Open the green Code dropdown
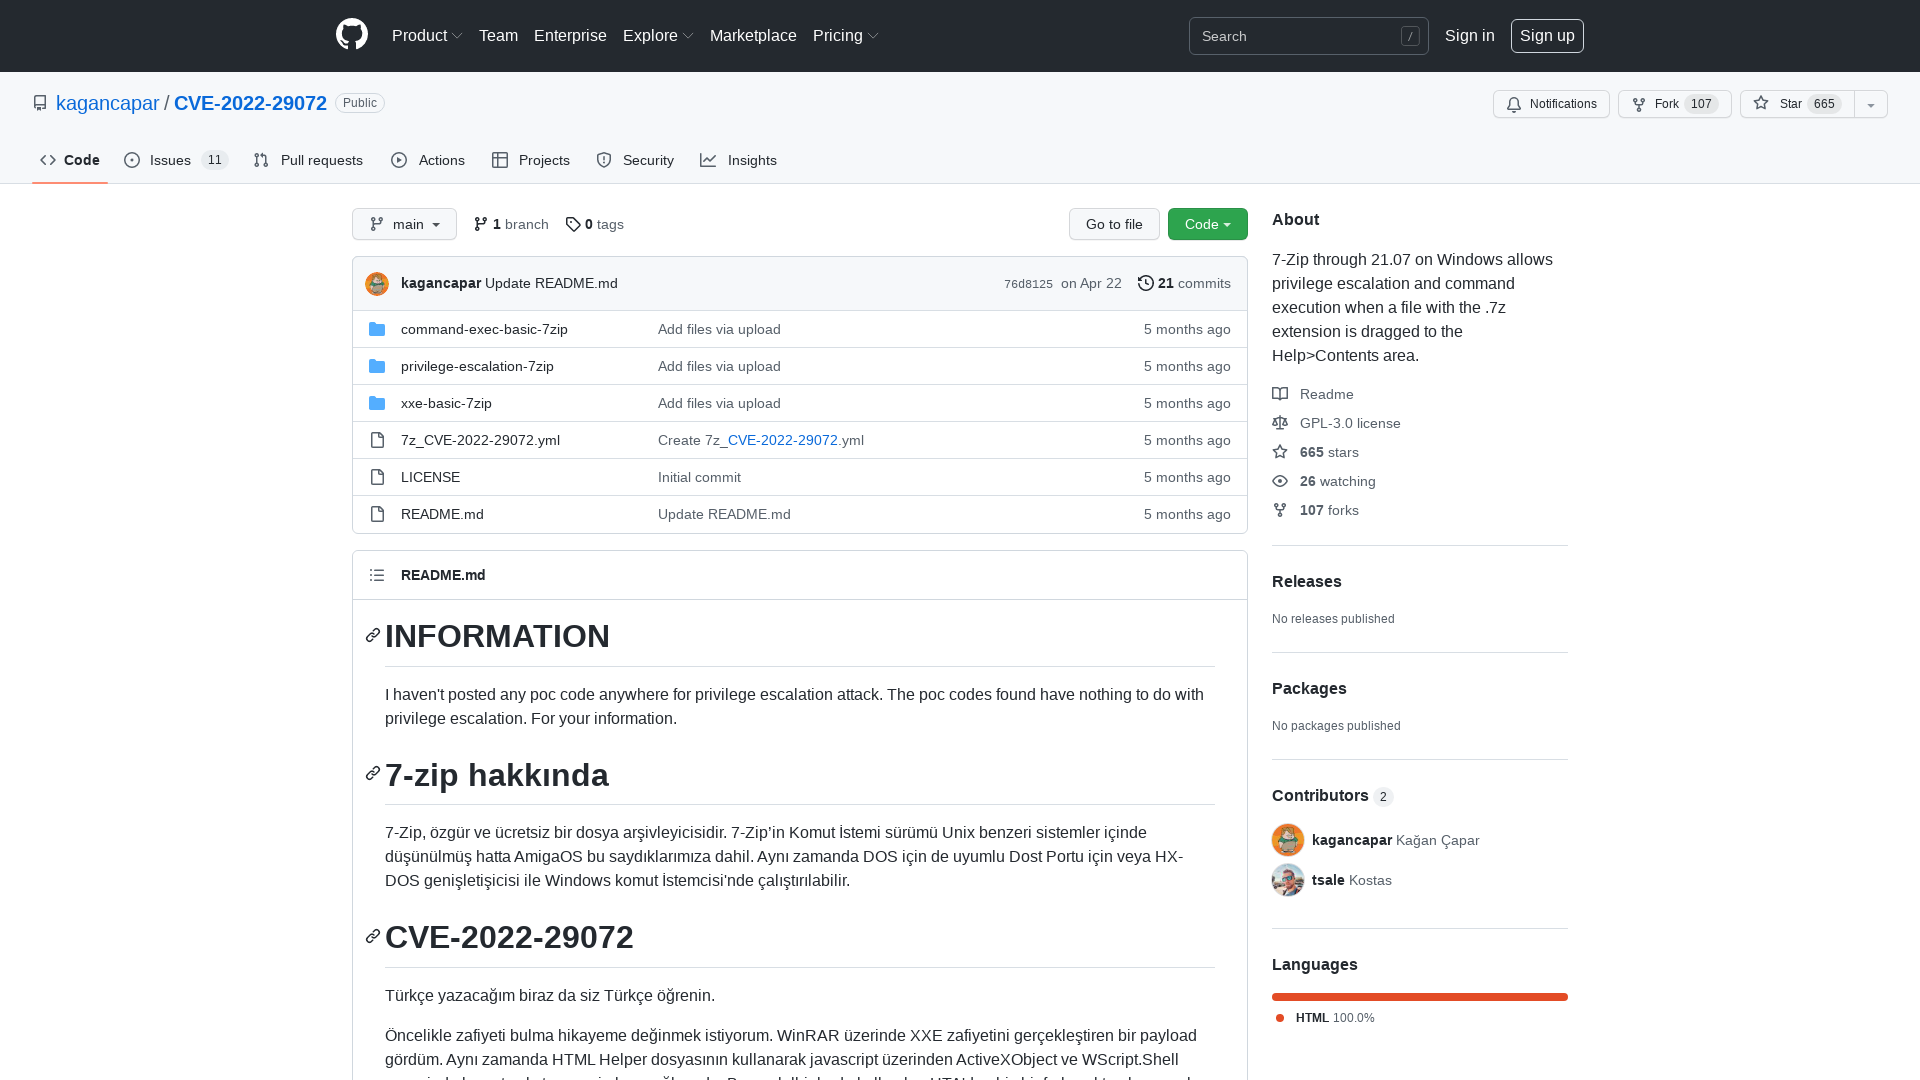1920x1080 pixels. pyautogui.click(x=1208, y=224)
